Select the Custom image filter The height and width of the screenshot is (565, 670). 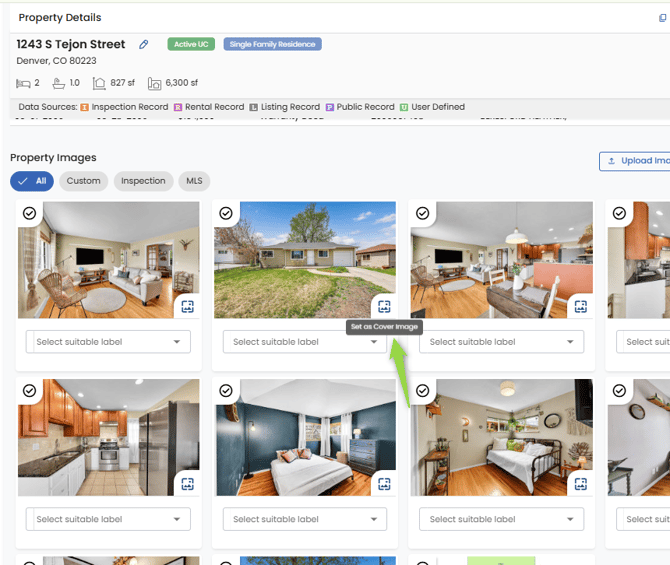(x=83, y=181)
